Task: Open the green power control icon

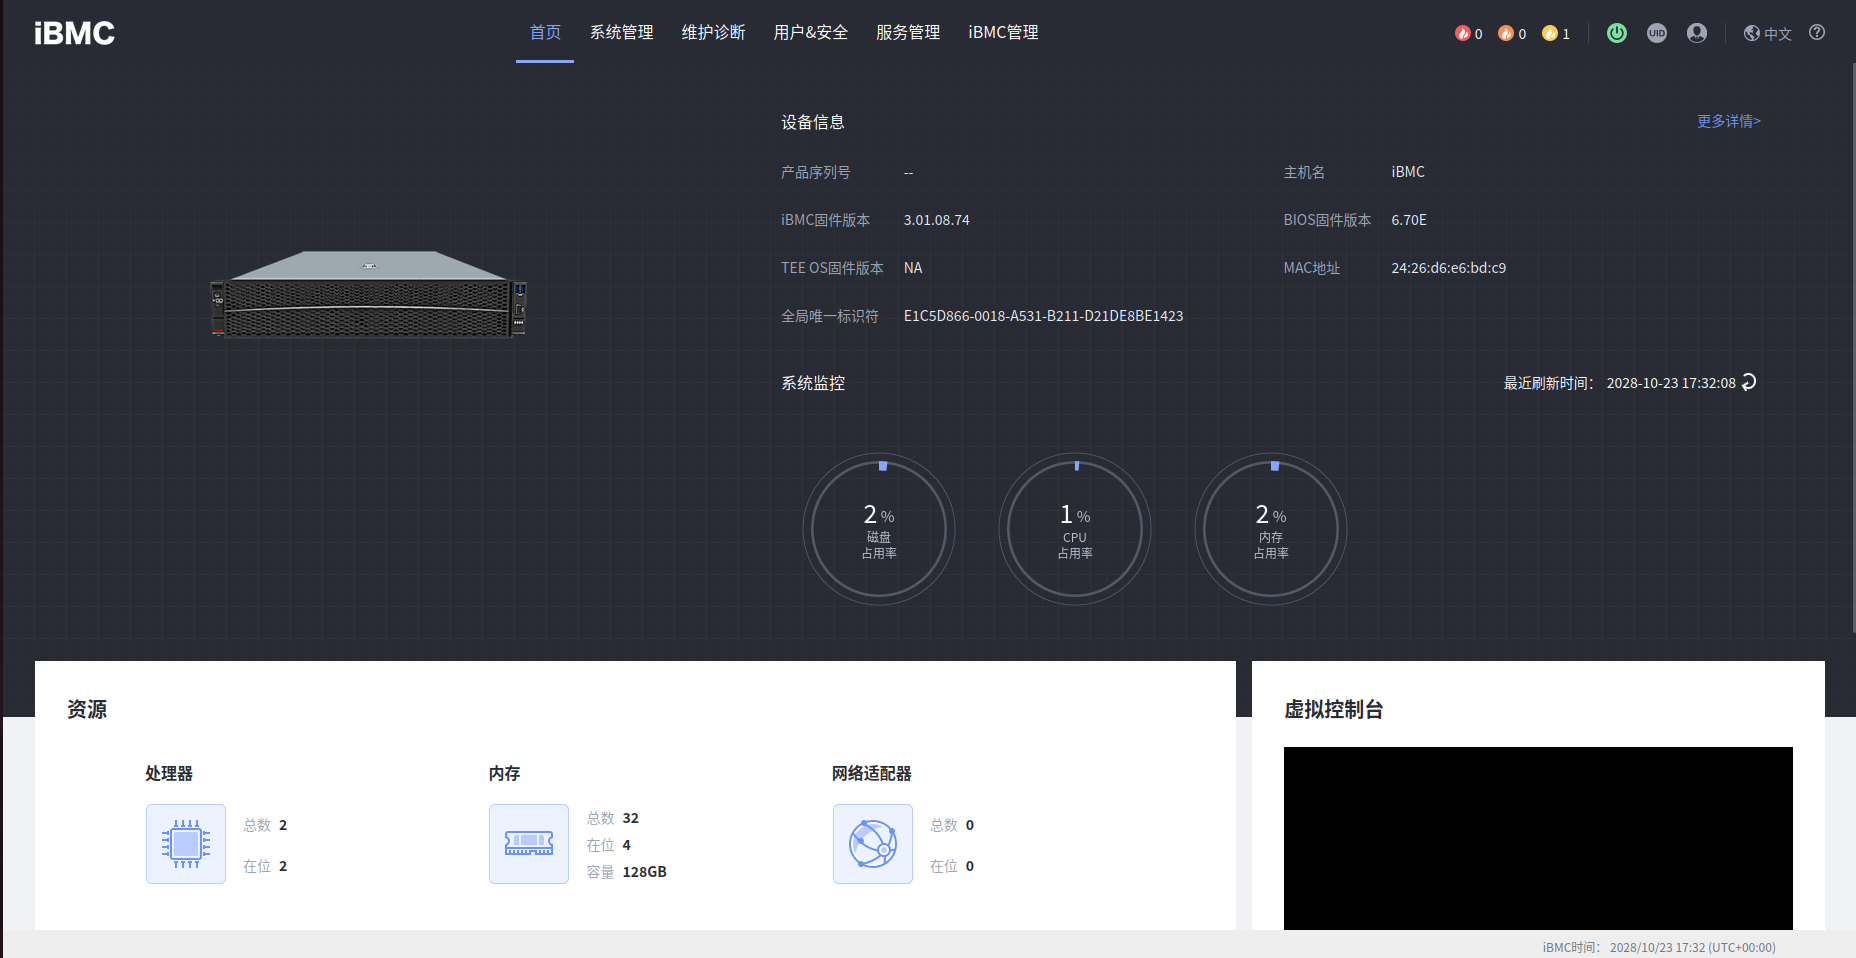Action: pyautogui.click(x=1616, y=33)
